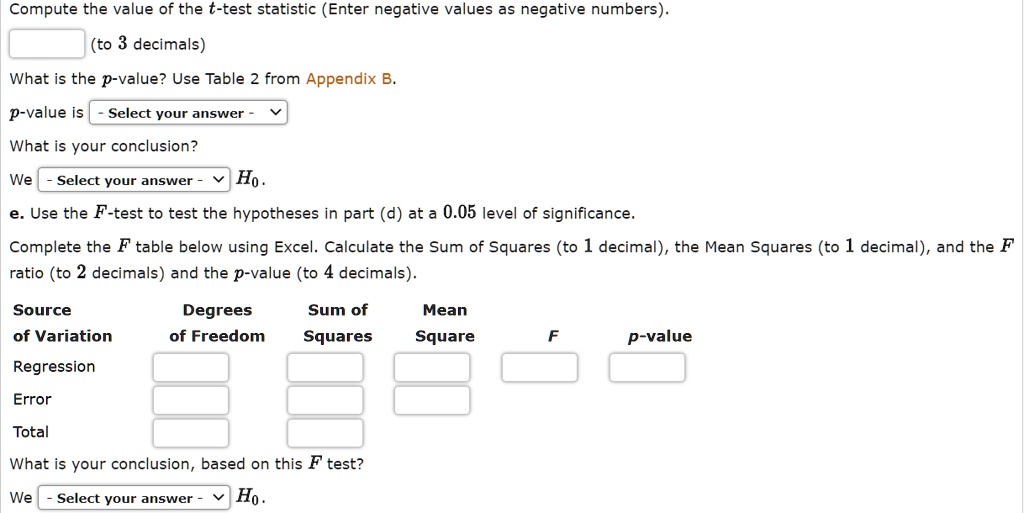Image resolution: width=1024 pixels, height=513 pixels.
Task: Open the F test conclusion dropdown
Action: [134, 498]
